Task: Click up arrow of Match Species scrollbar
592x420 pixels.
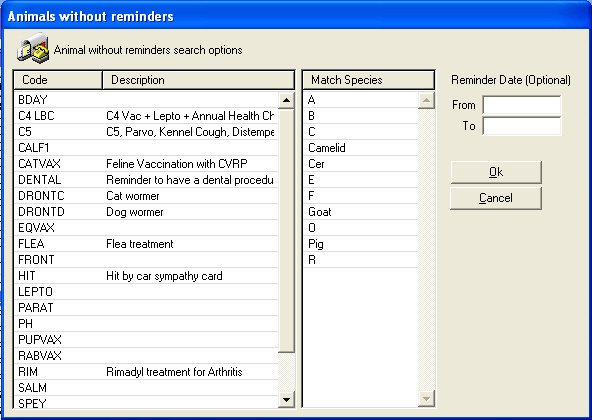Action: pyautogui.click(x=426, y=100)
